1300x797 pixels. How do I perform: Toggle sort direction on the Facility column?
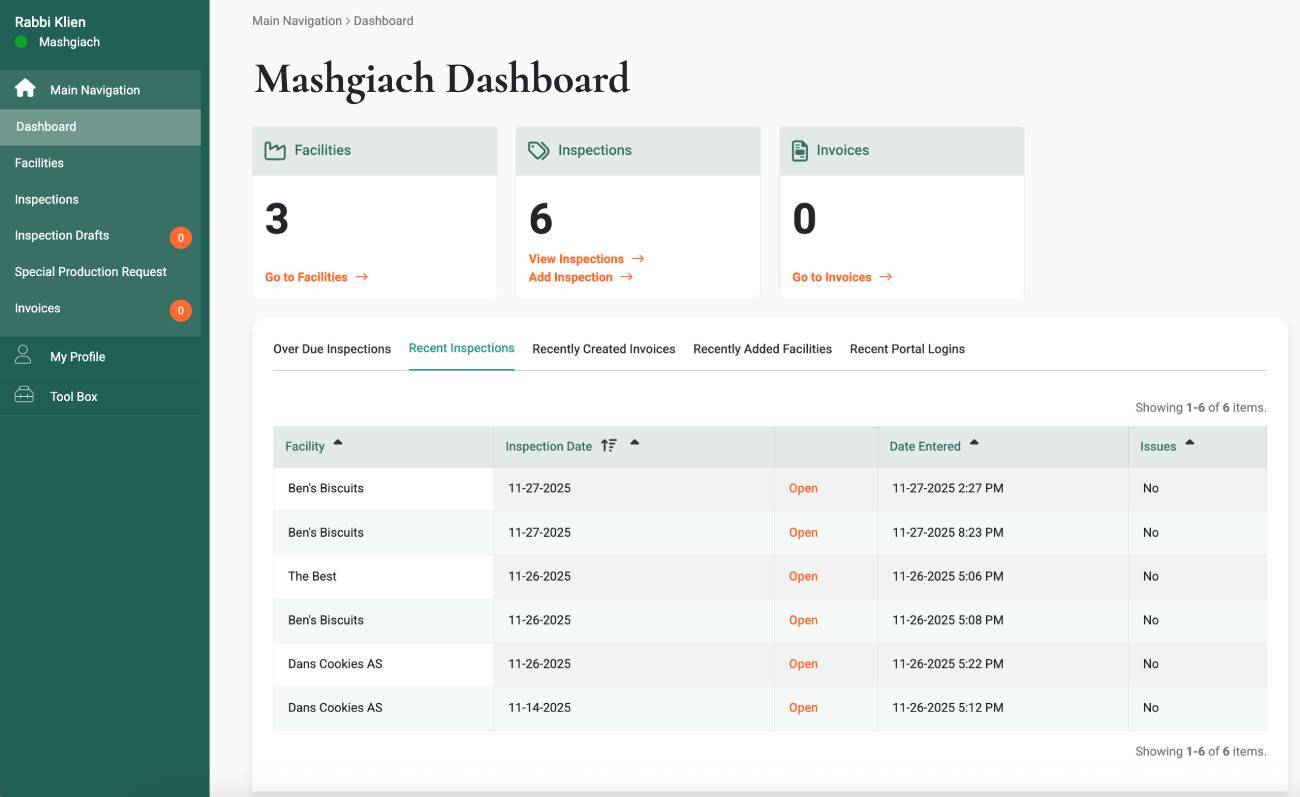[x=337, y=440]
